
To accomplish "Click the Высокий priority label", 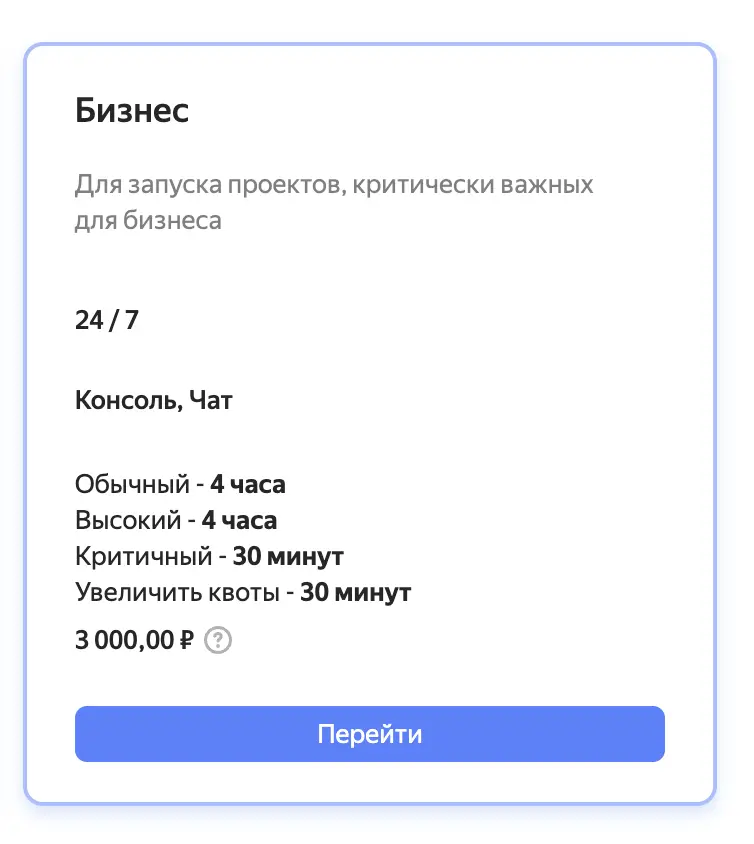I will coord(128,521).
